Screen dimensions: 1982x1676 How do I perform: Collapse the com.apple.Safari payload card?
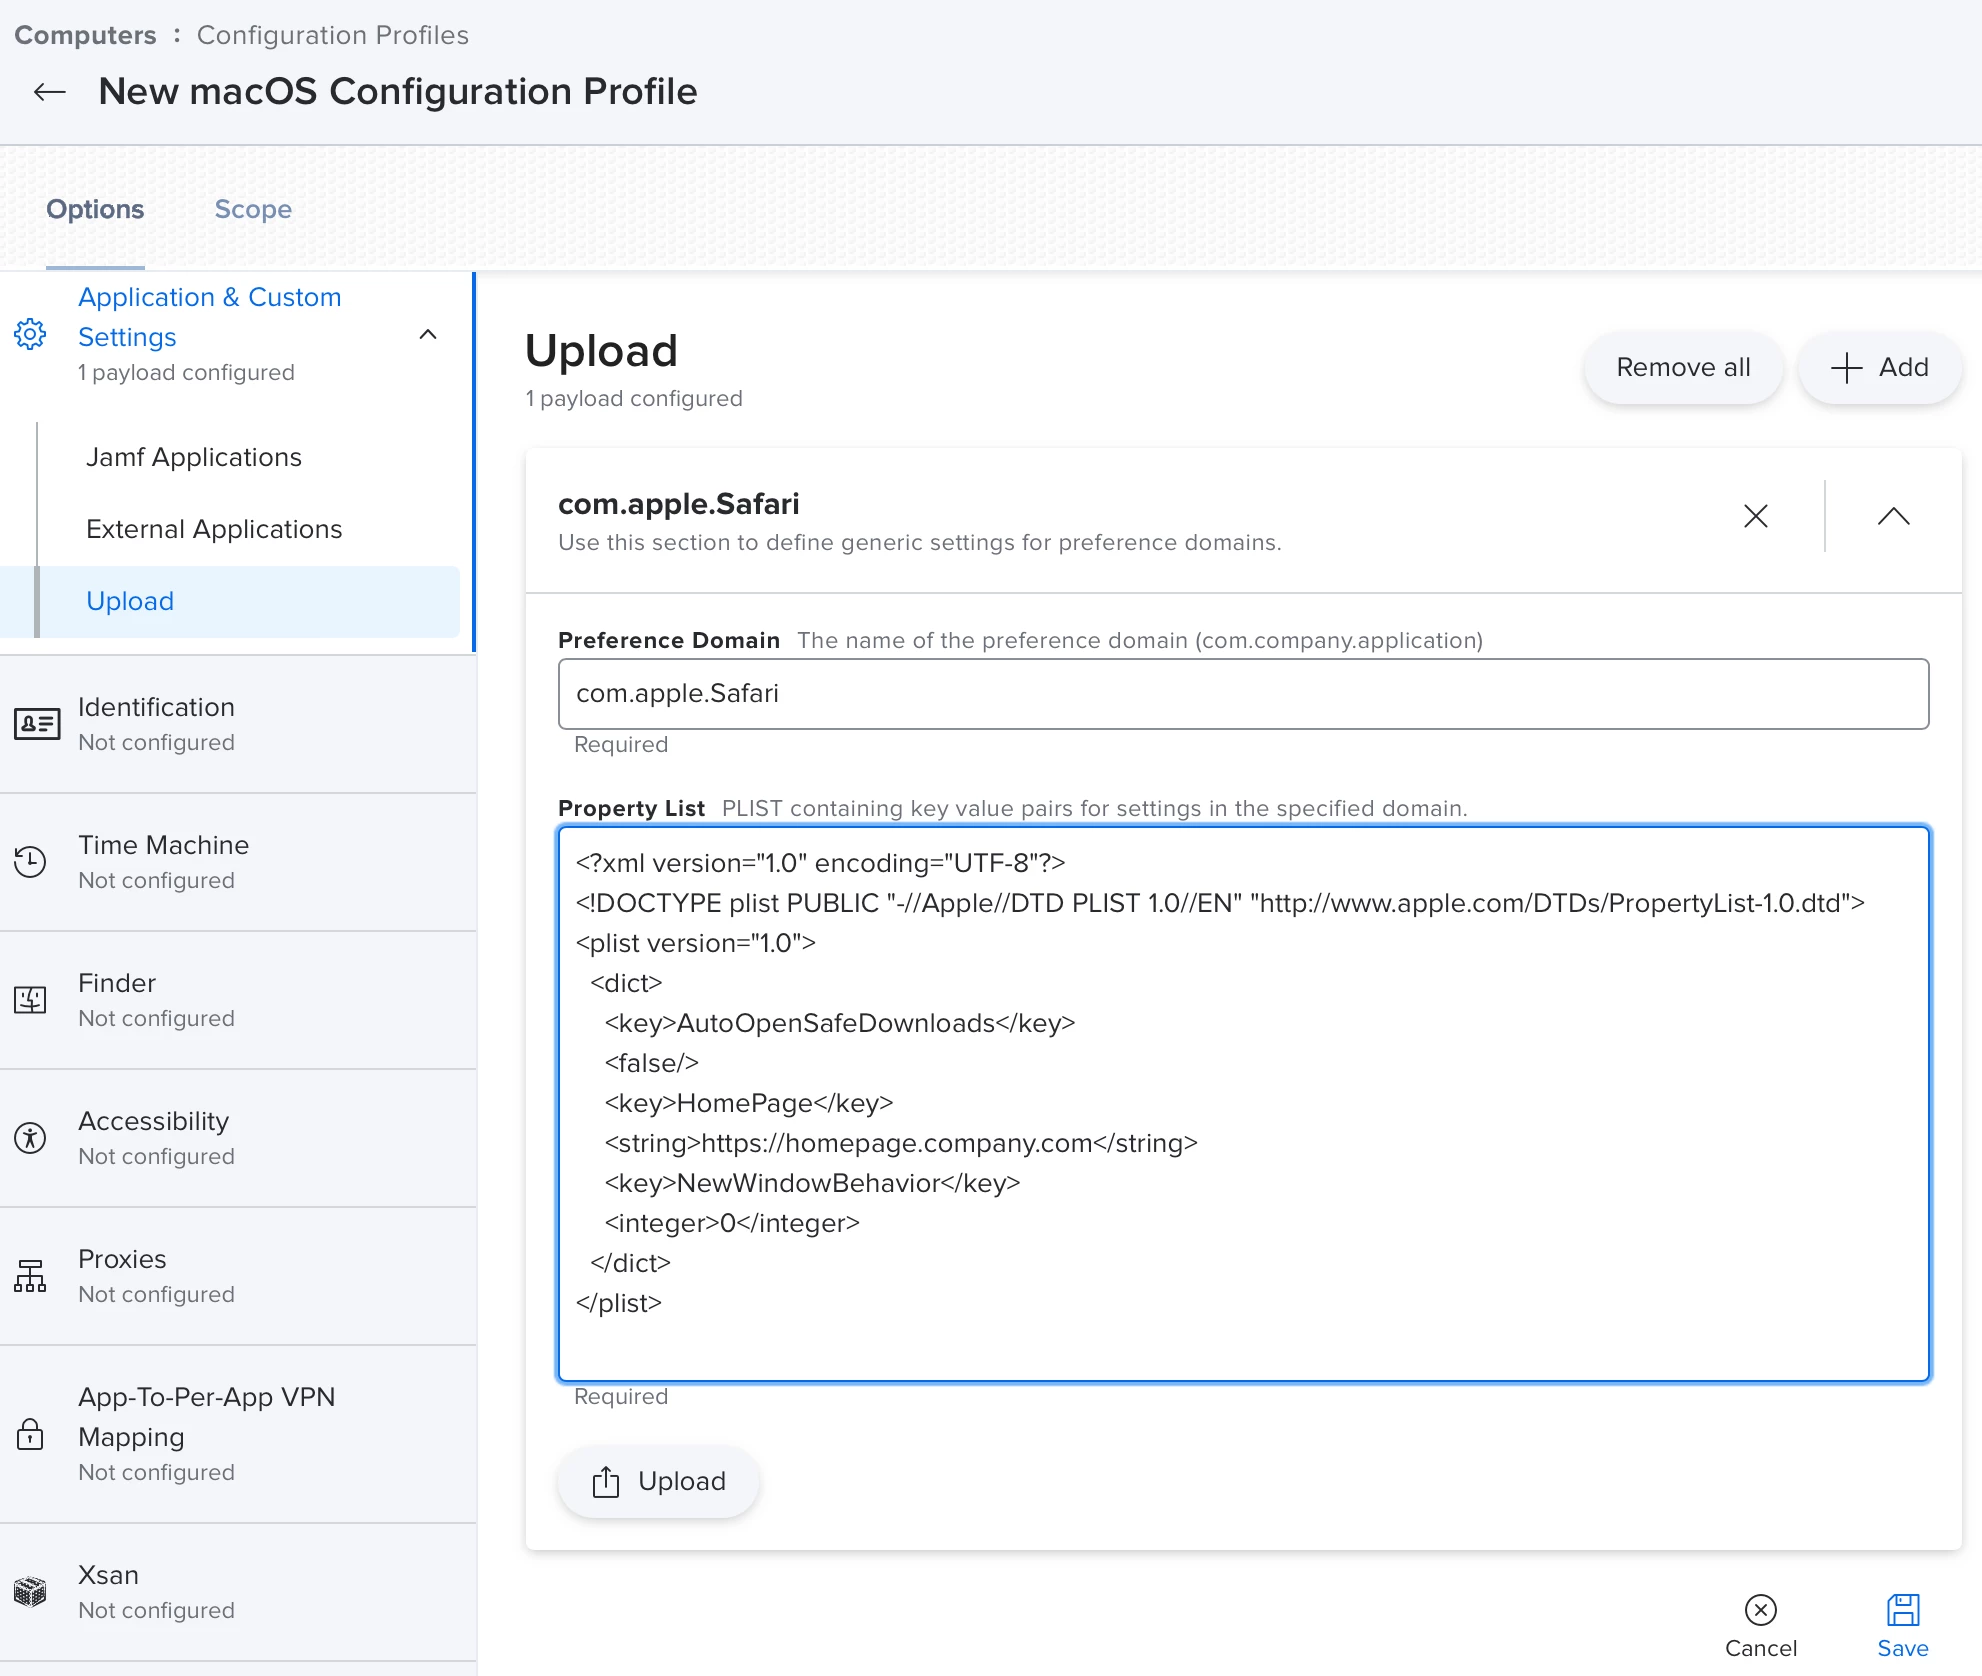pyautogui.click(x=1894, y=516)
